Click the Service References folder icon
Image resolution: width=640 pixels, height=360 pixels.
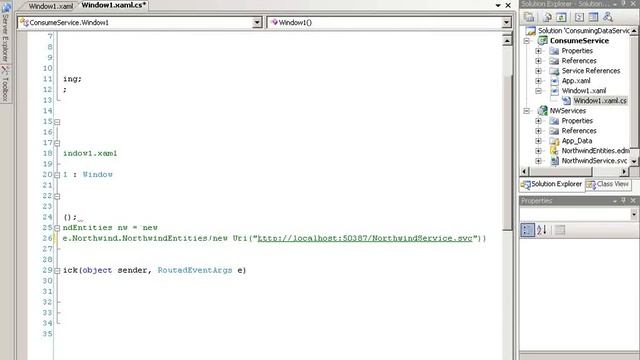(554, 71)
